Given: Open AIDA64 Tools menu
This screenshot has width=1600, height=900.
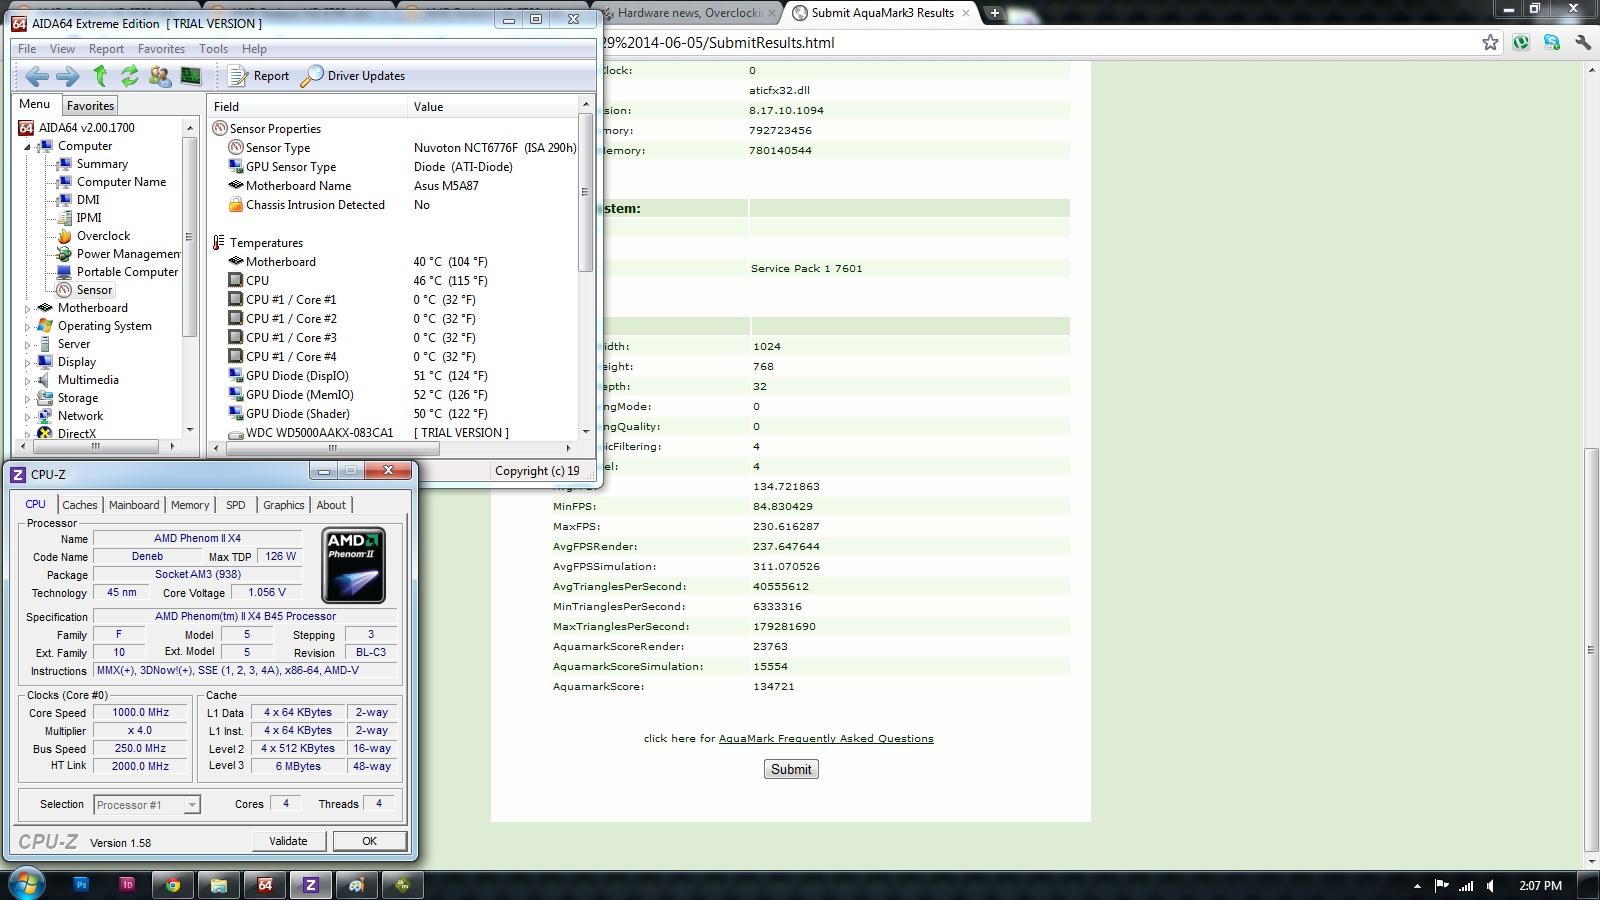Looking at the screenshot, I should point(213,49).
